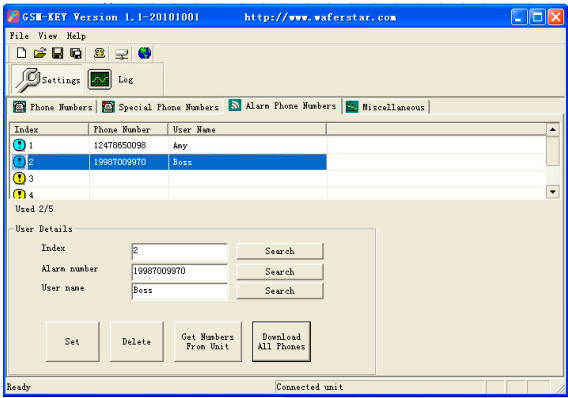Click the Save floppy disk icon
Viewport: 568px width, 398px height.
tap(57, 53)
